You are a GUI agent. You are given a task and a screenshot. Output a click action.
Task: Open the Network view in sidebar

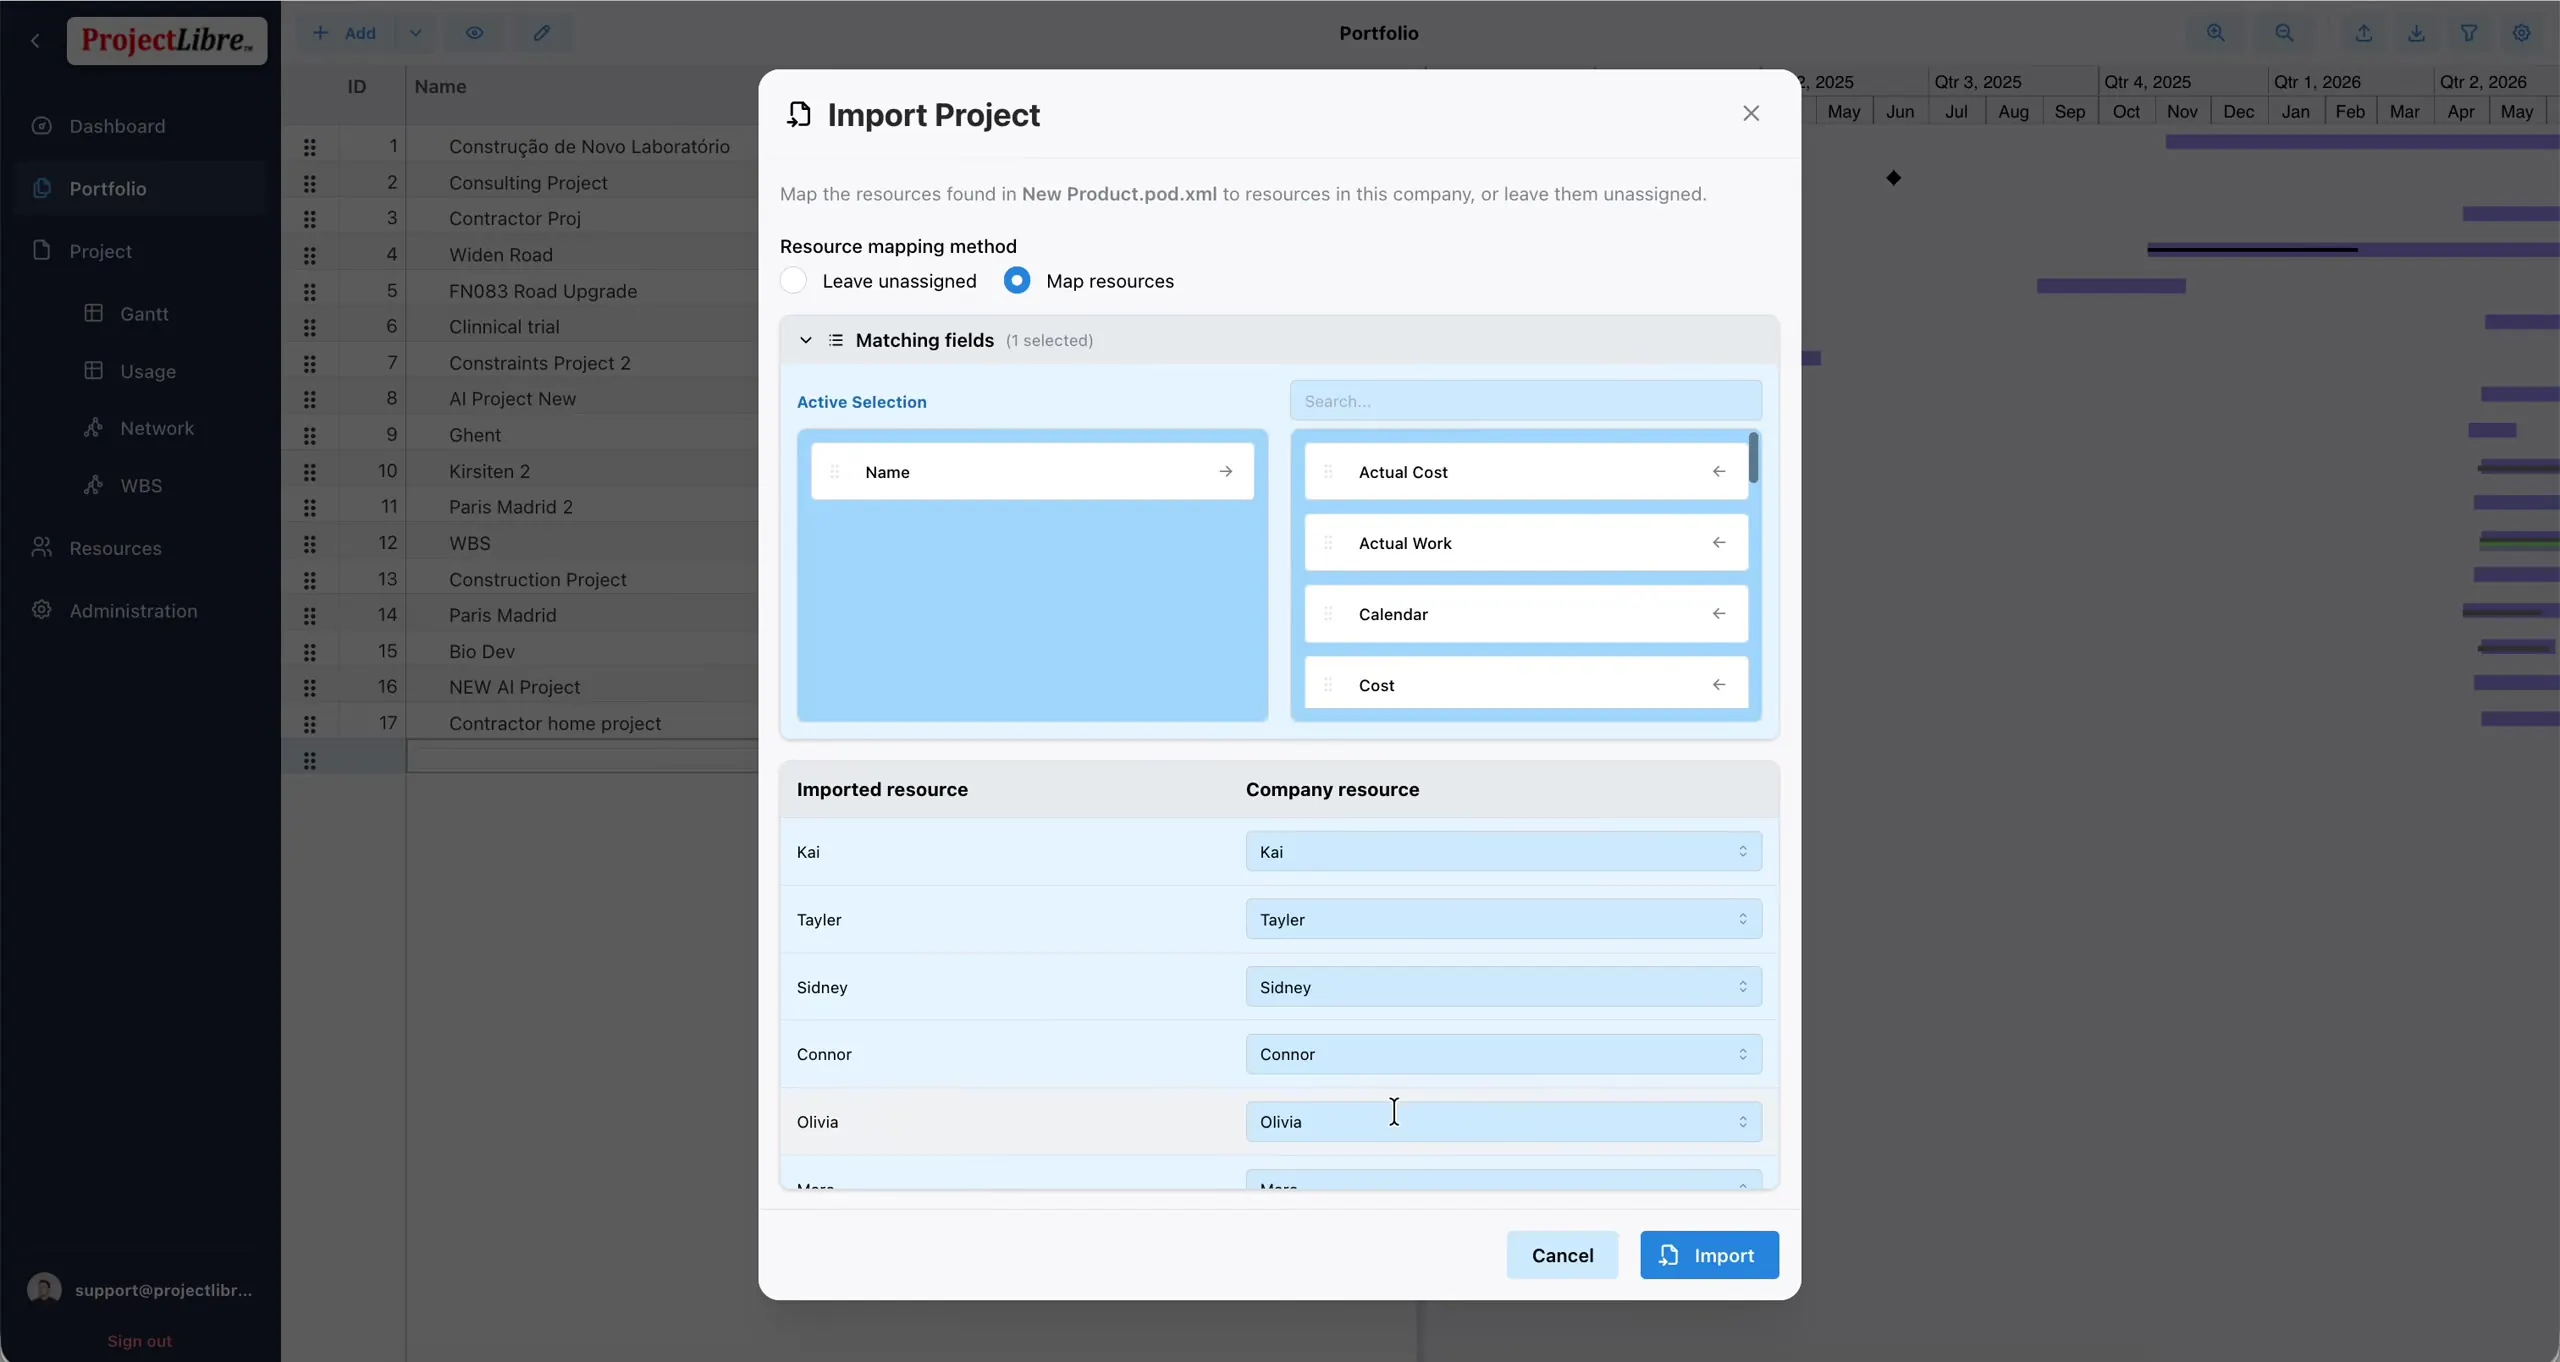(x=157, y=428)
